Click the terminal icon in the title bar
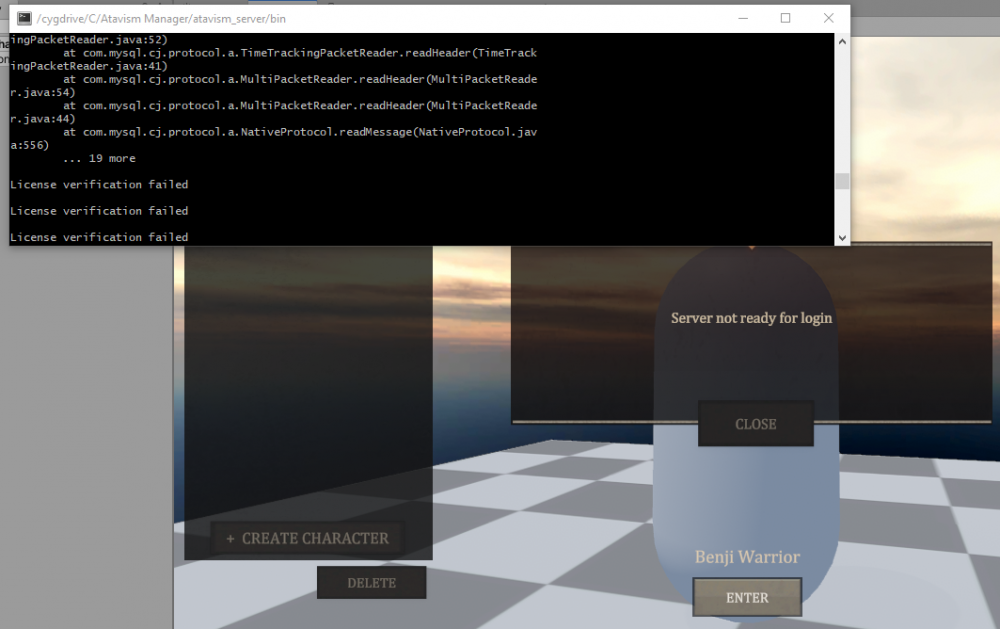Image resolution: width=1000 pixels, height=629 pixels. click(x=24, y=18)
